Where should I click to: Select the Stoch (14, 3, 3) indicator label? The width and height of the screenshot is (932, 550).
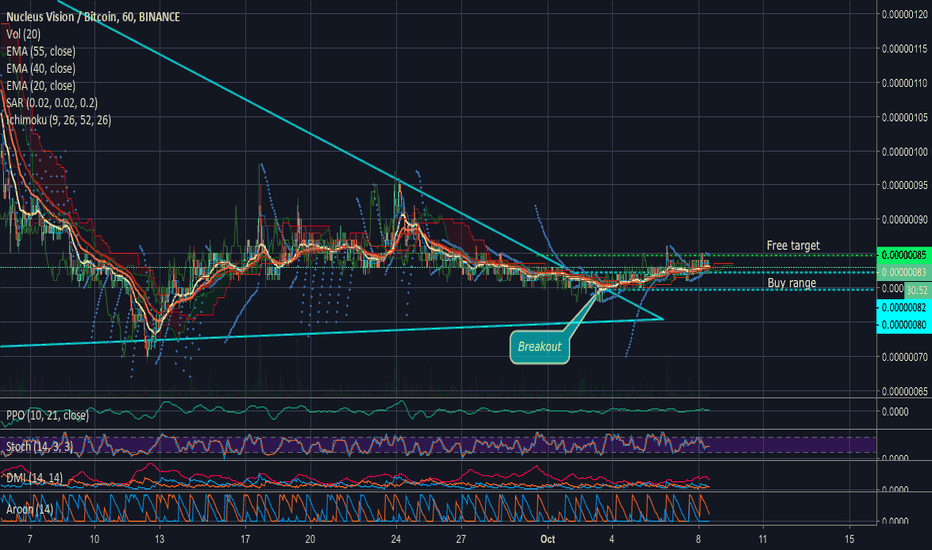[x=39, y=447]
